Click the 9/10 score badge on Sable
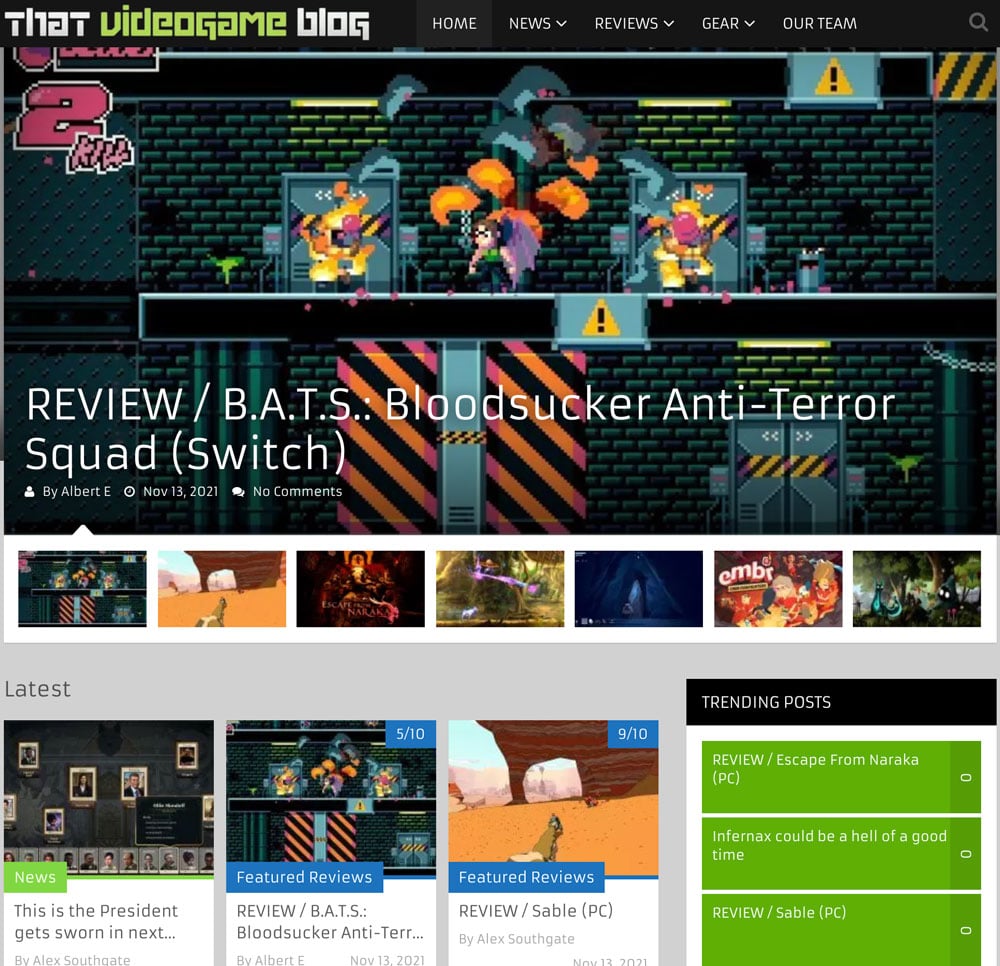 632,734
